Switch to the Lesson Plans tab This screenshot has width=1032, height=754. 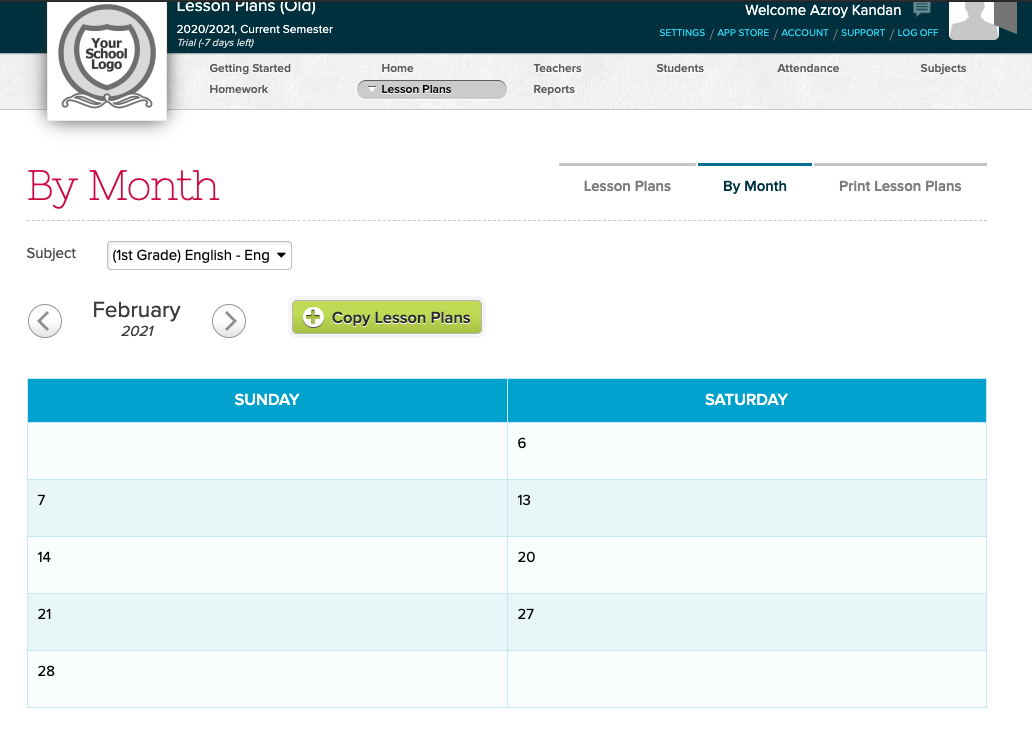(x=627, y=186)
